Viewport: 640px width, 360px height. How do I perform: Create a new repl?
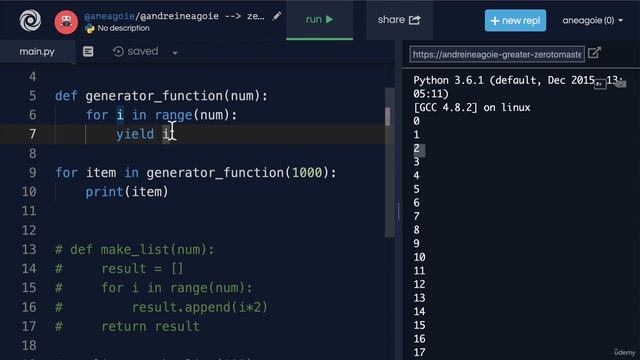coord(515,20)
